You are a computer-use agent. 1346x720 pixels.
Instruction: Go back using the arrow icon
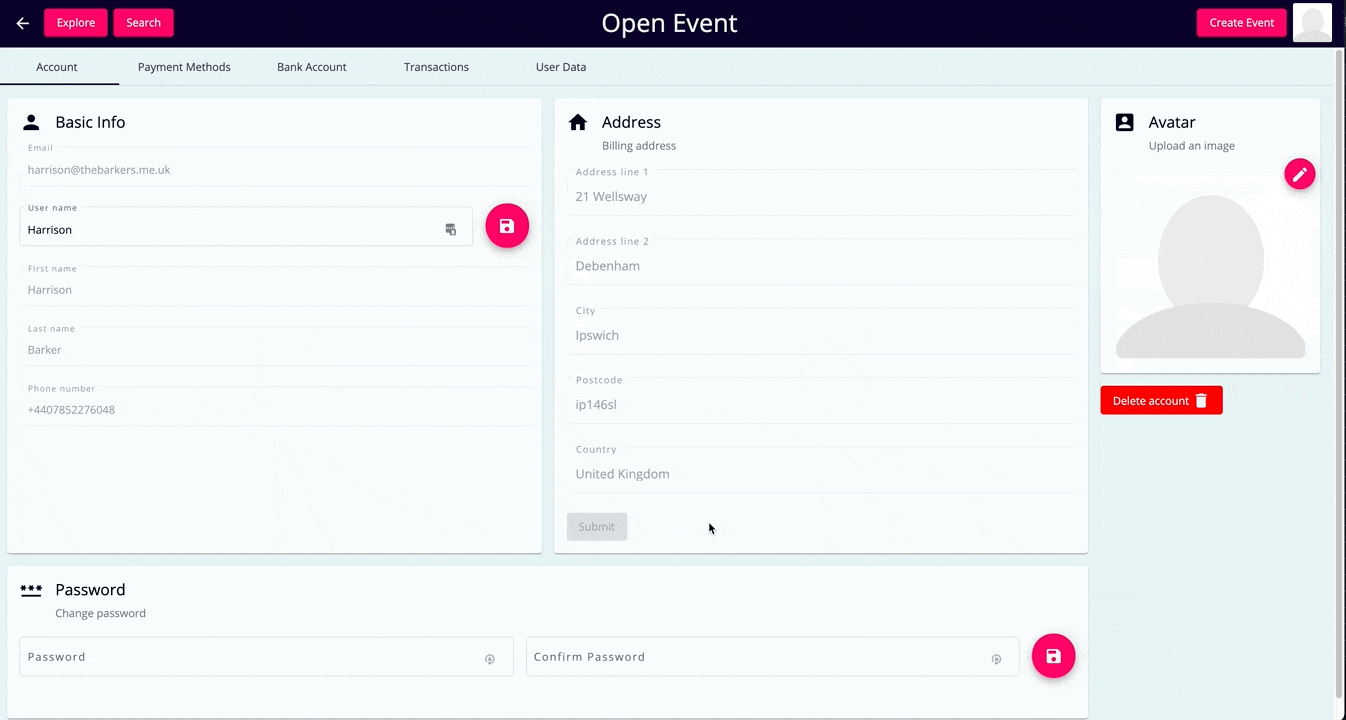point(23,23)
